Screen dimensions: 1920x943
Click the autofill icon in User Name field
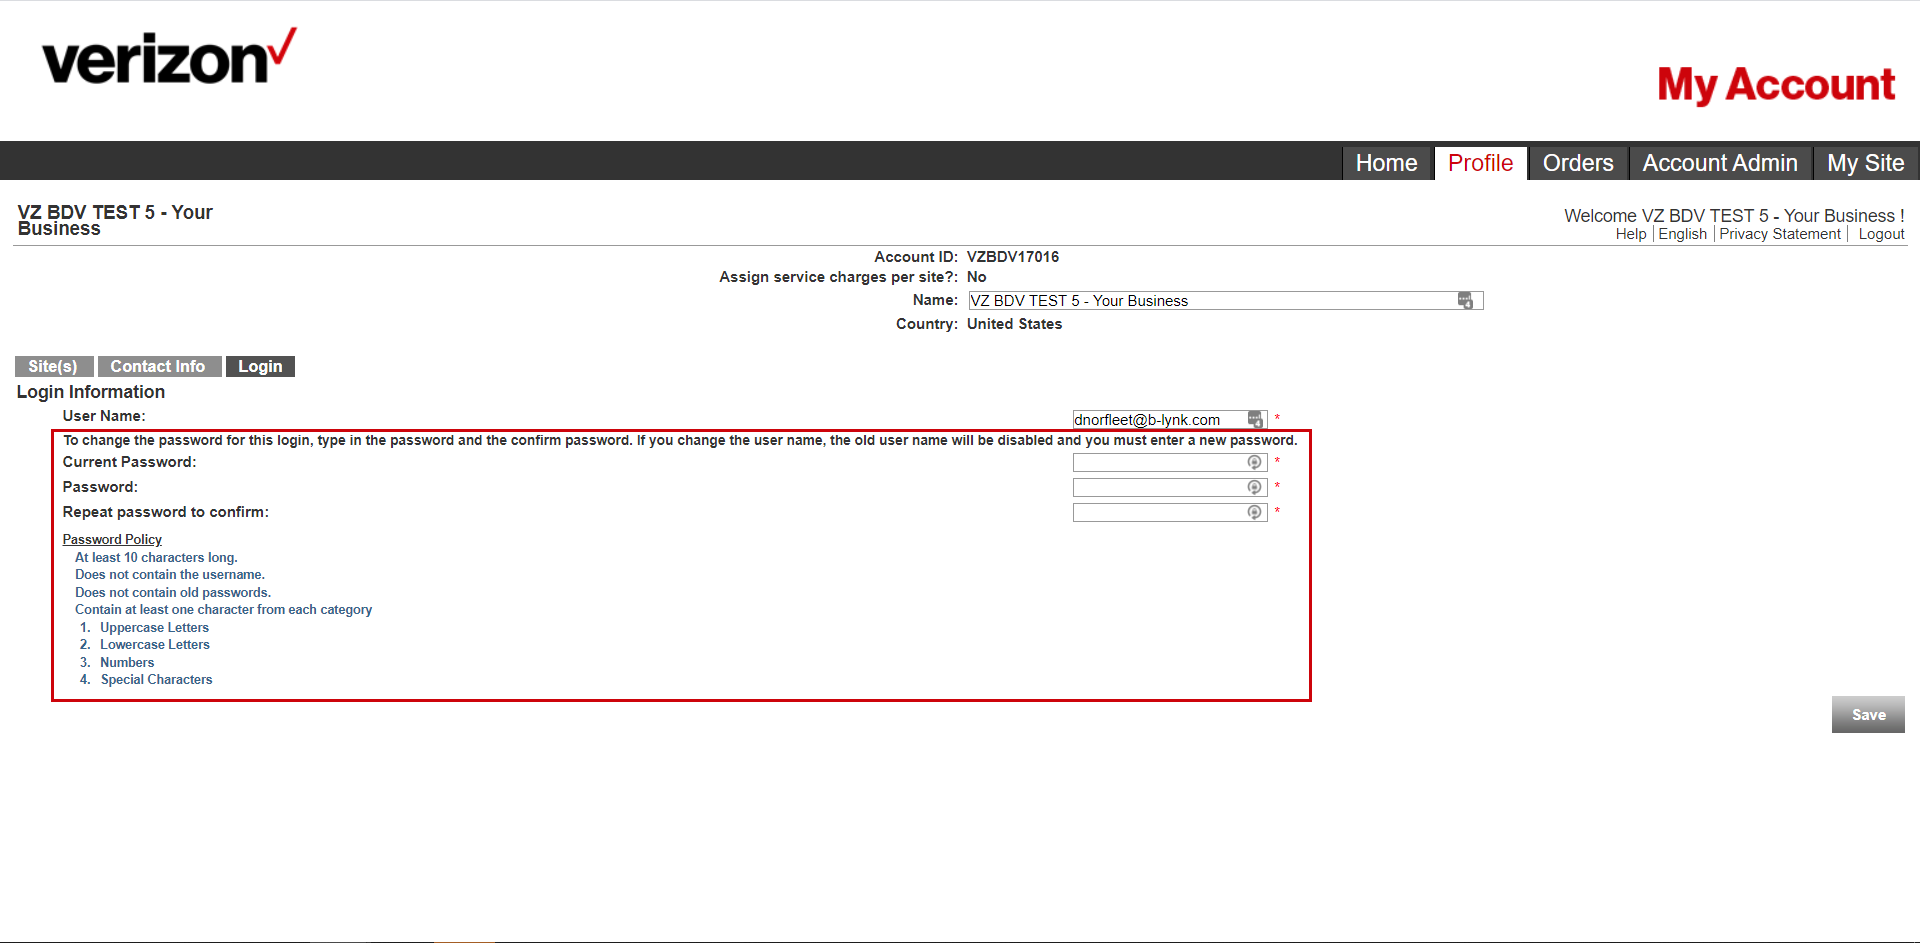[1256, 419]
